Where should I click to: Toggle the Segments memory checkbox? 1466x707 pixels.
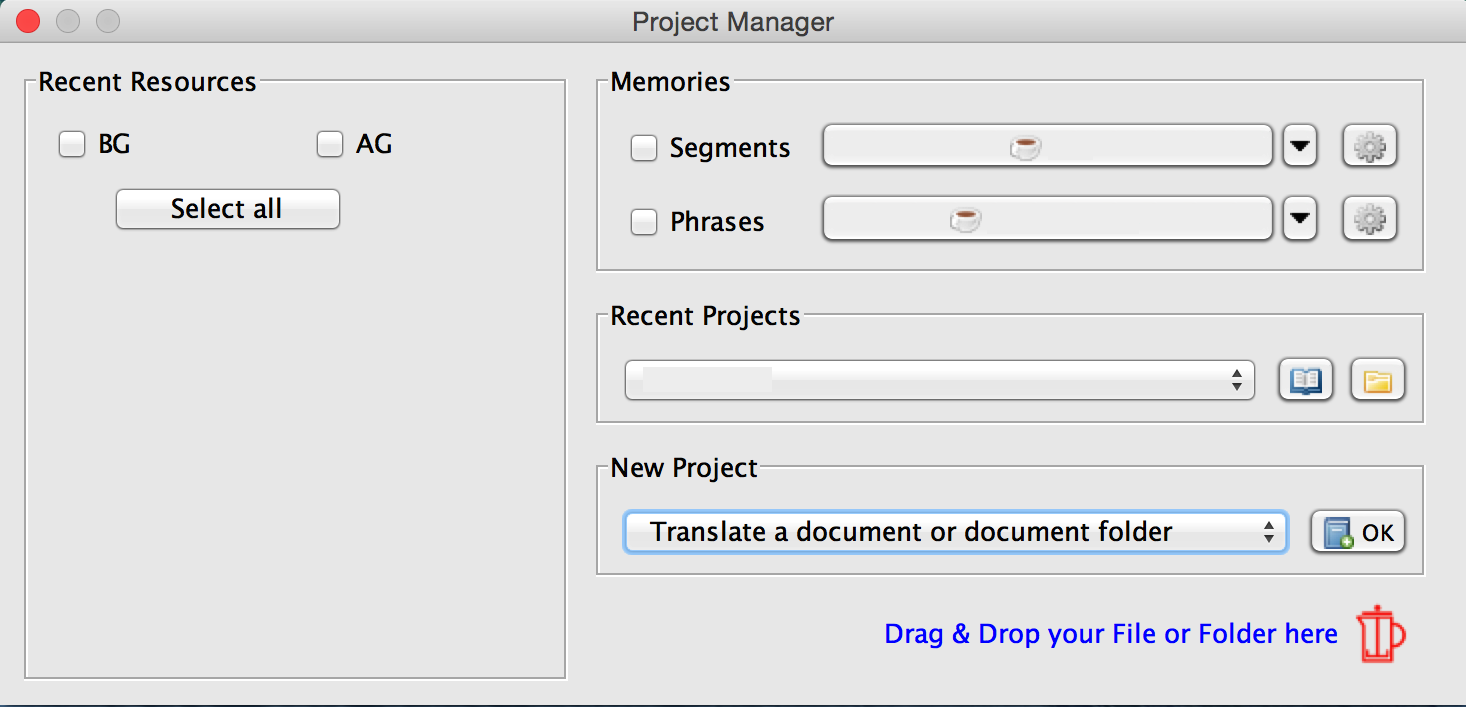644,148
